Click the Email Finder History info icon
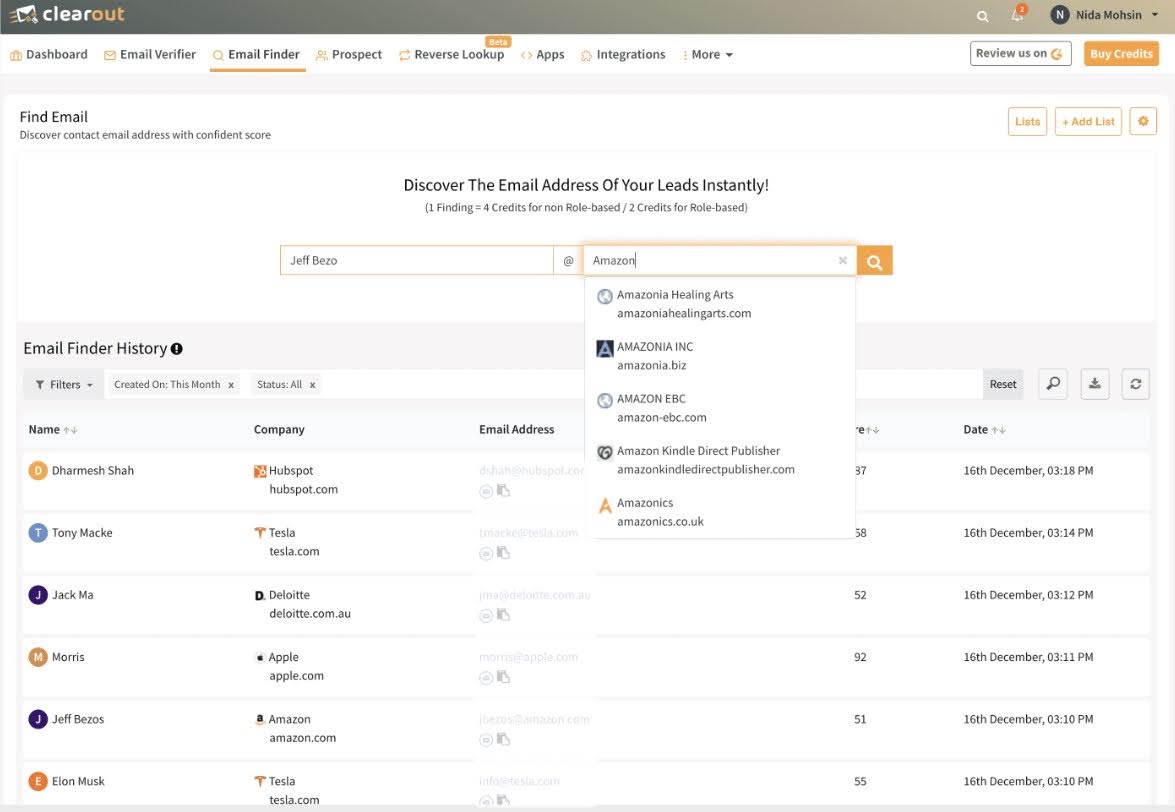This screenshot has width=1175, height=812. (177, 348)
